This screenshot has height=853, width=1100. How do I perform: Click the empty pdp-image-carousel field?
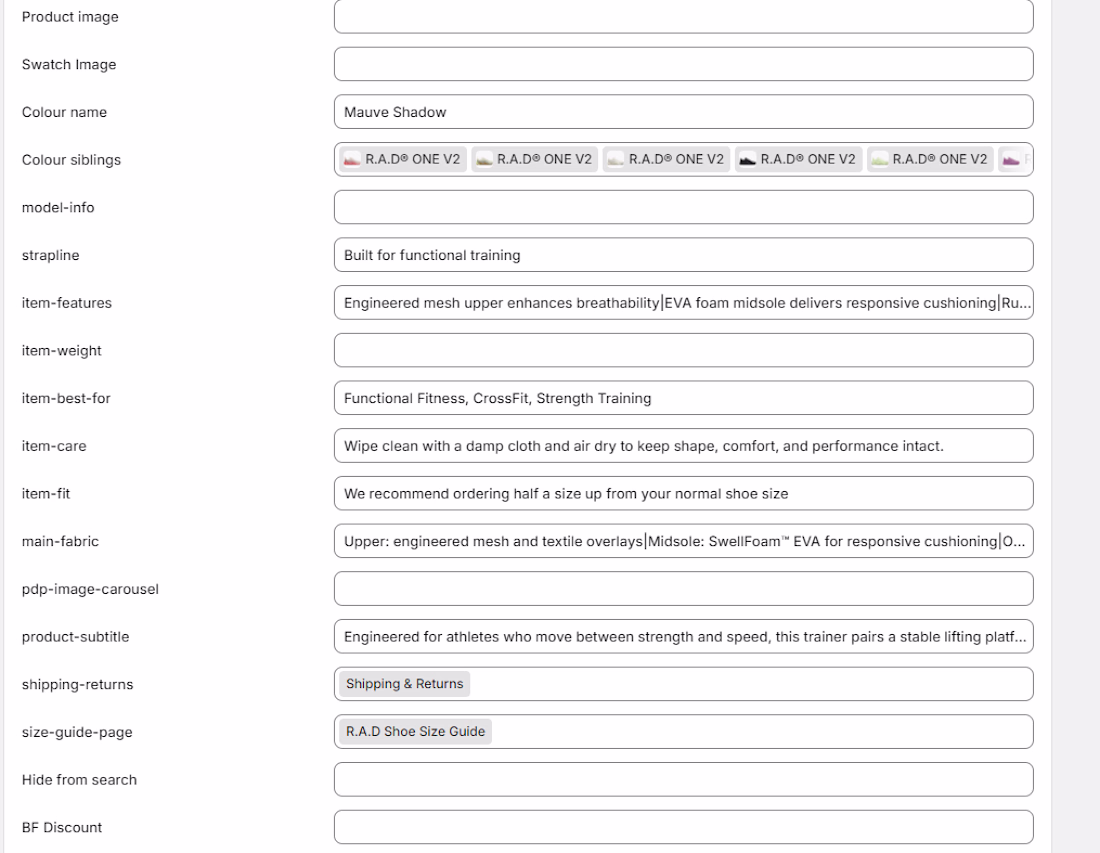point(683,589)
